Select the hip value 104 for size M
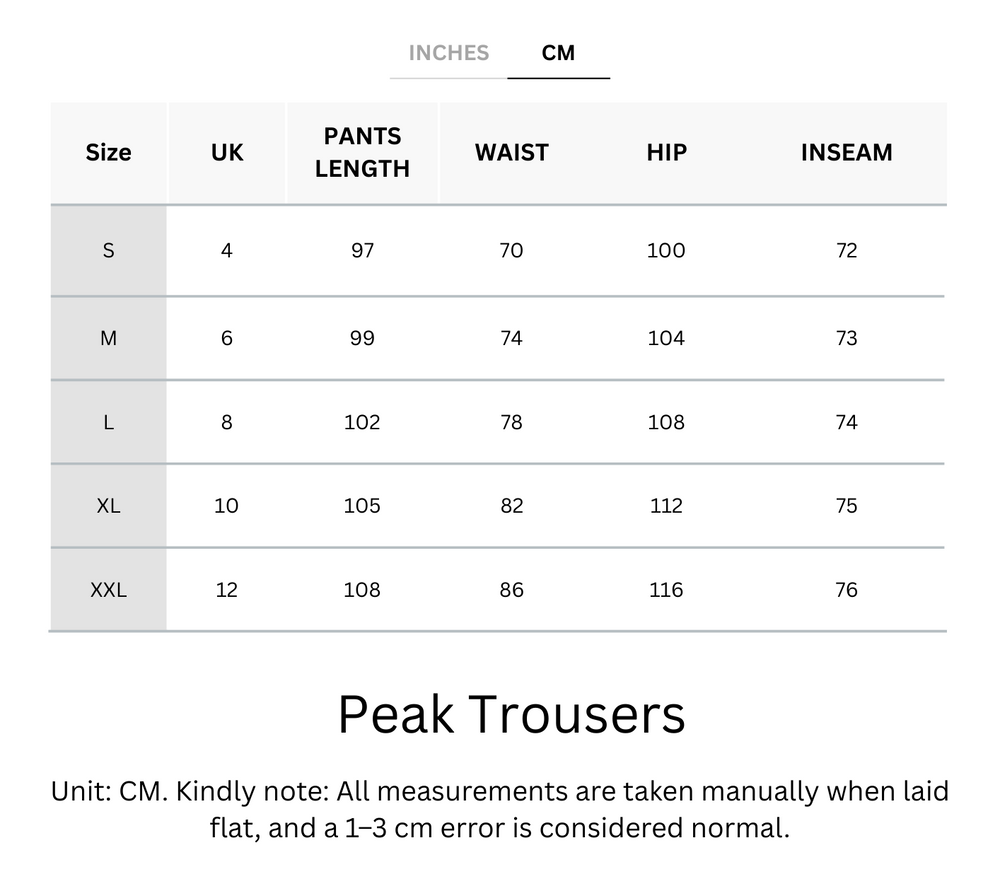Image resolution: width=1000 pixels, height=879 pixels. [x=665, y=338]
